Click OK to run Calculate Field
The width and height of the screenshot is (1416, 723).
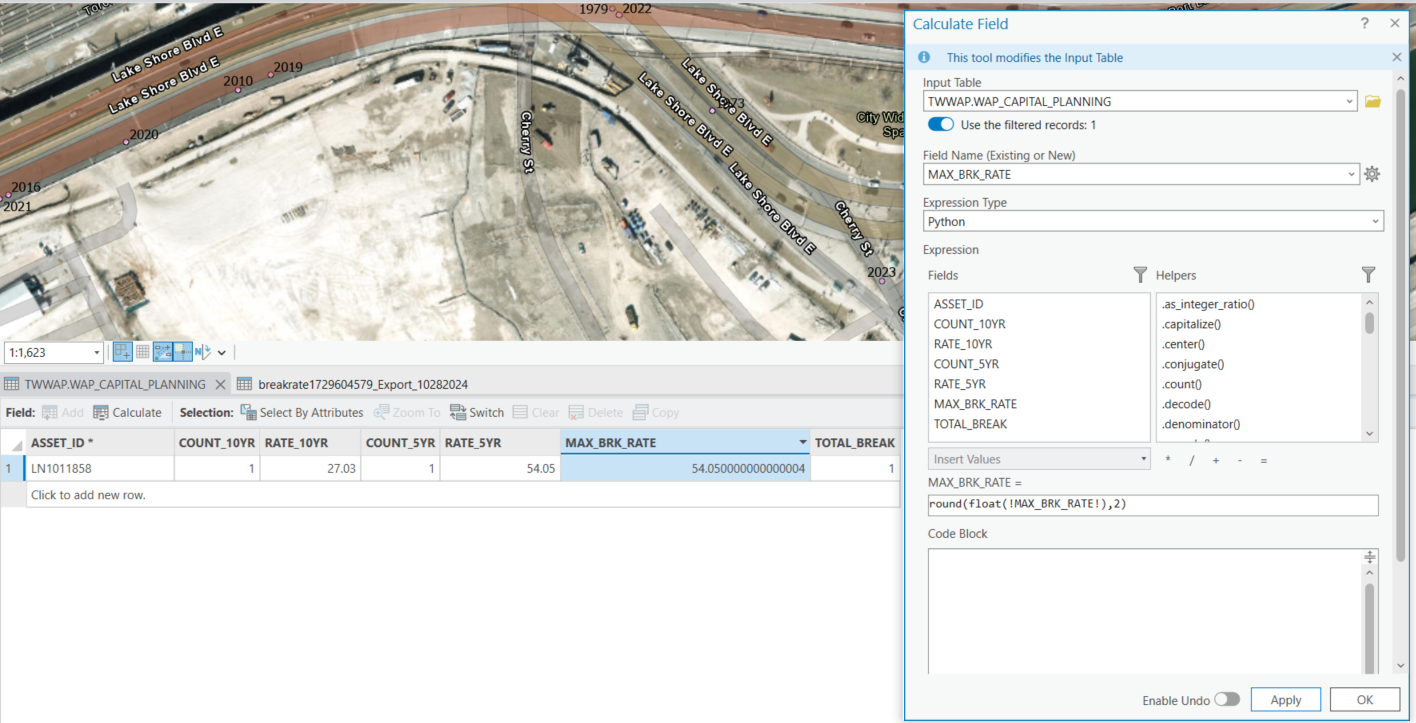click(x=1364, y=699)
